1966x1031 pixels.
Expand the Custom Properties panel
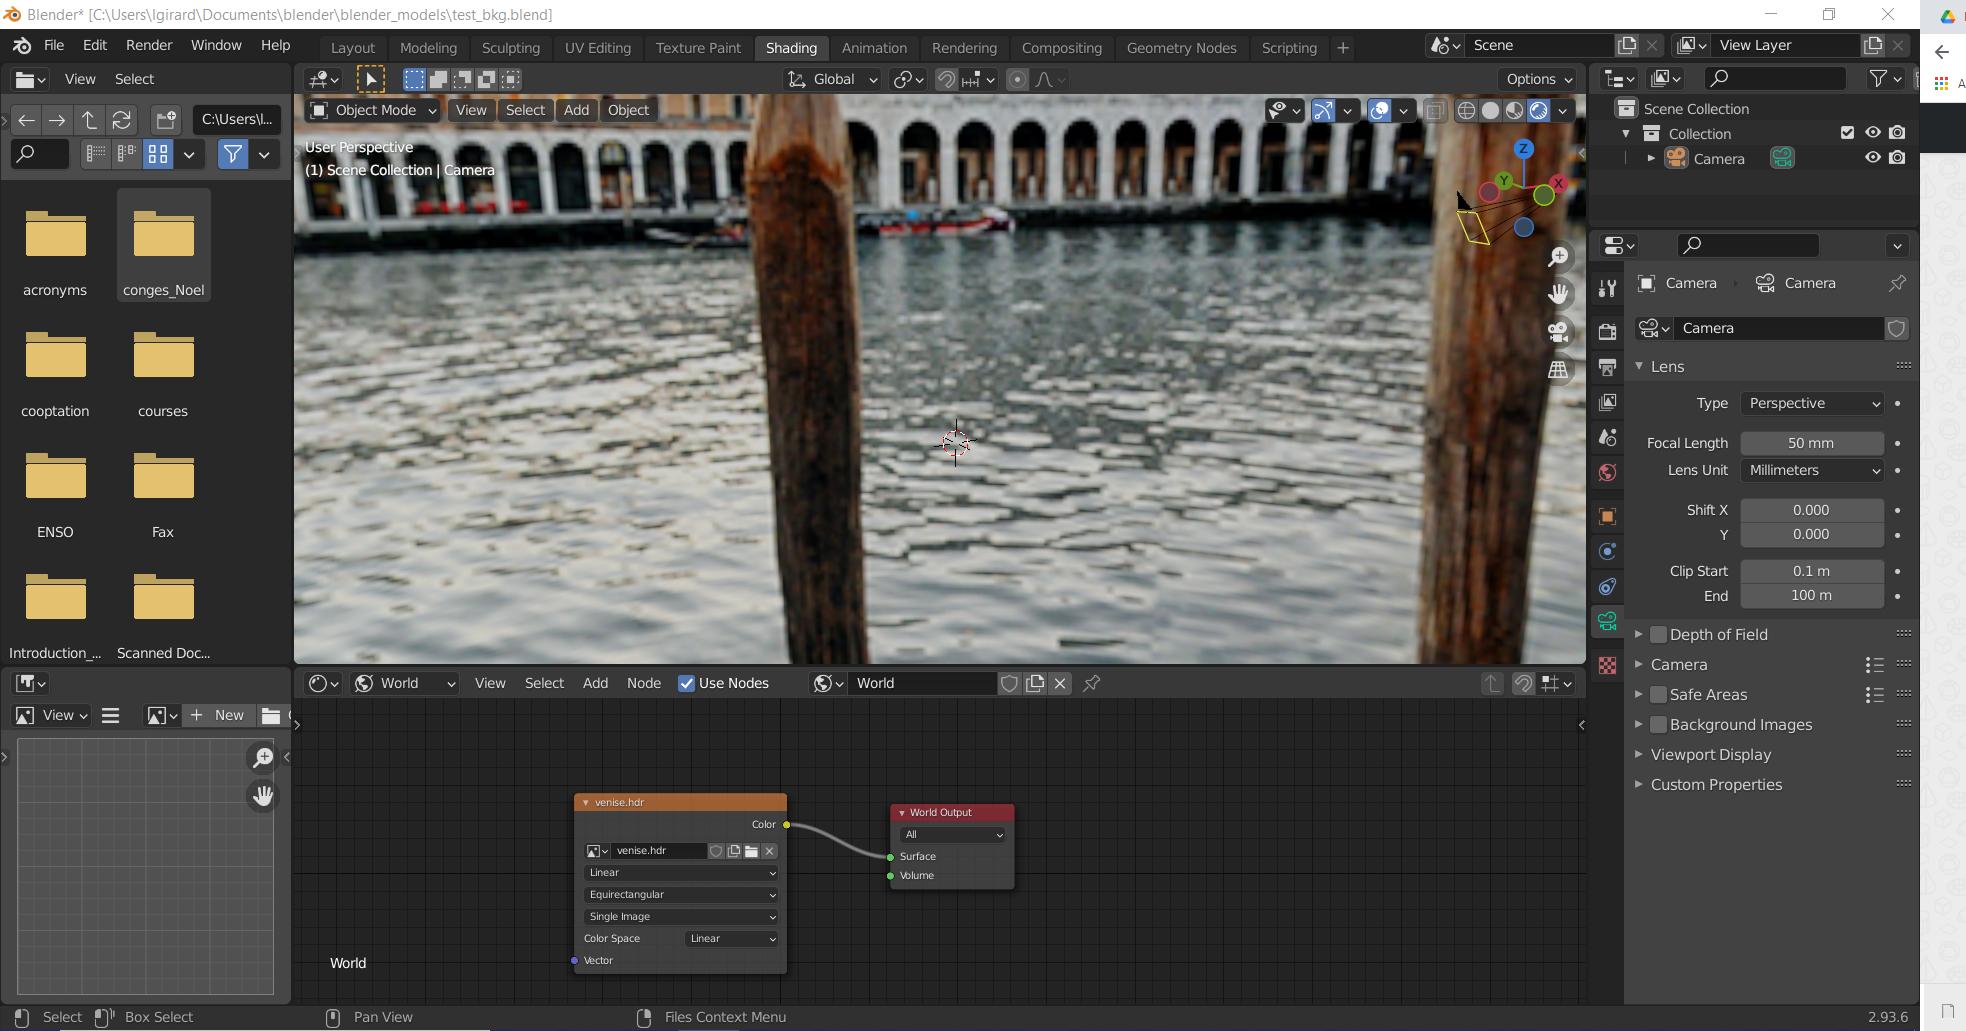click(1716, 785)
